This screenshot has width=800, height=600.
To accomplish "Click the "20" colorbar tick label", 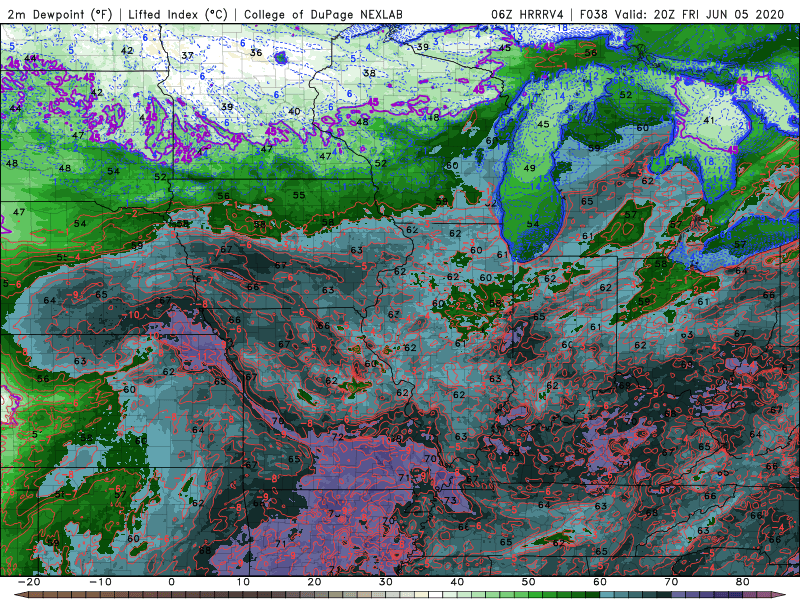I will pos(314,582).
